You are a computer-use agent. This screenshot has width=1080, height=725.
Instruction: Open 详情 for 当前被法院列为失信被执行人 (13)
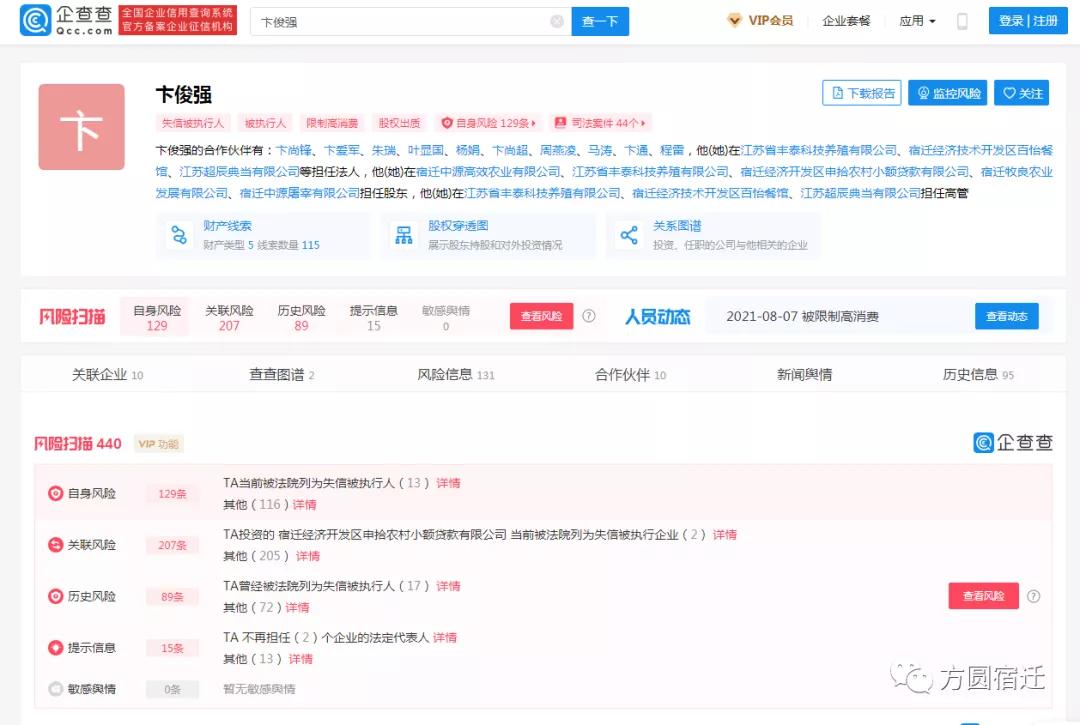[448, 483]
